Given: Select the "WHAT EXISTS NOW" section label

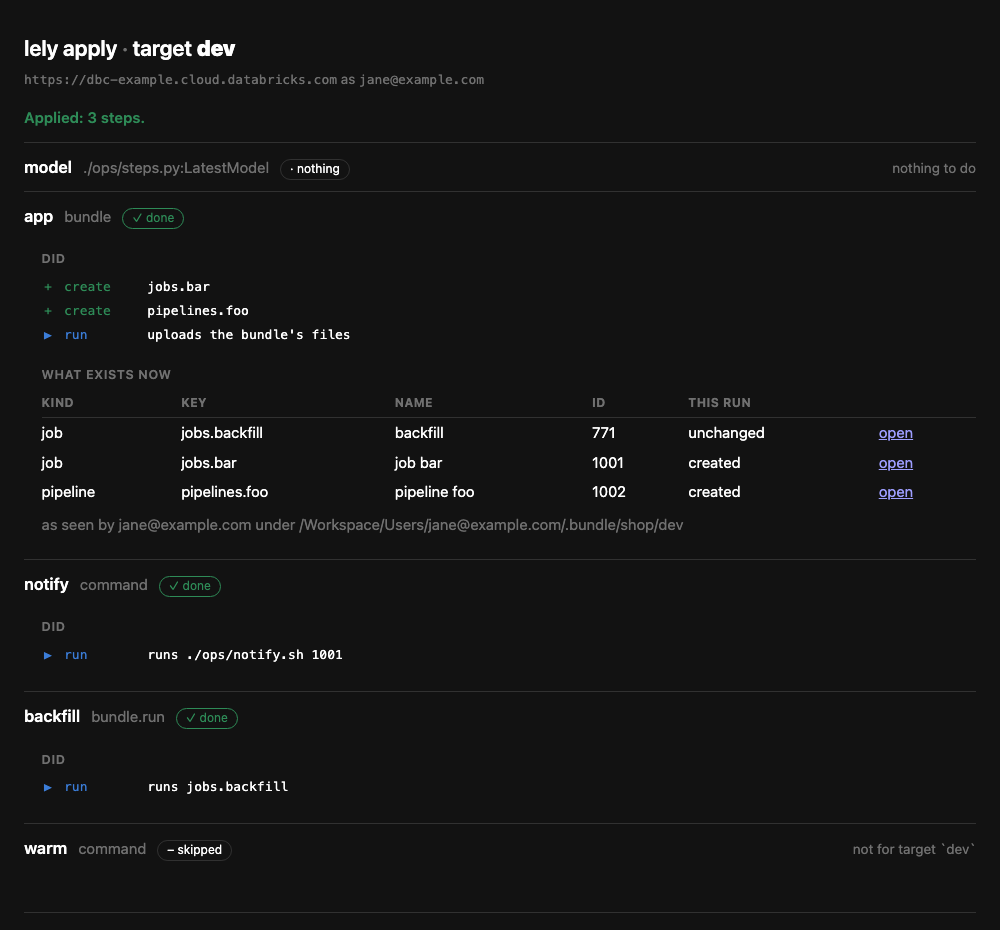Looking at the screenshot, I should pos(106,375).
